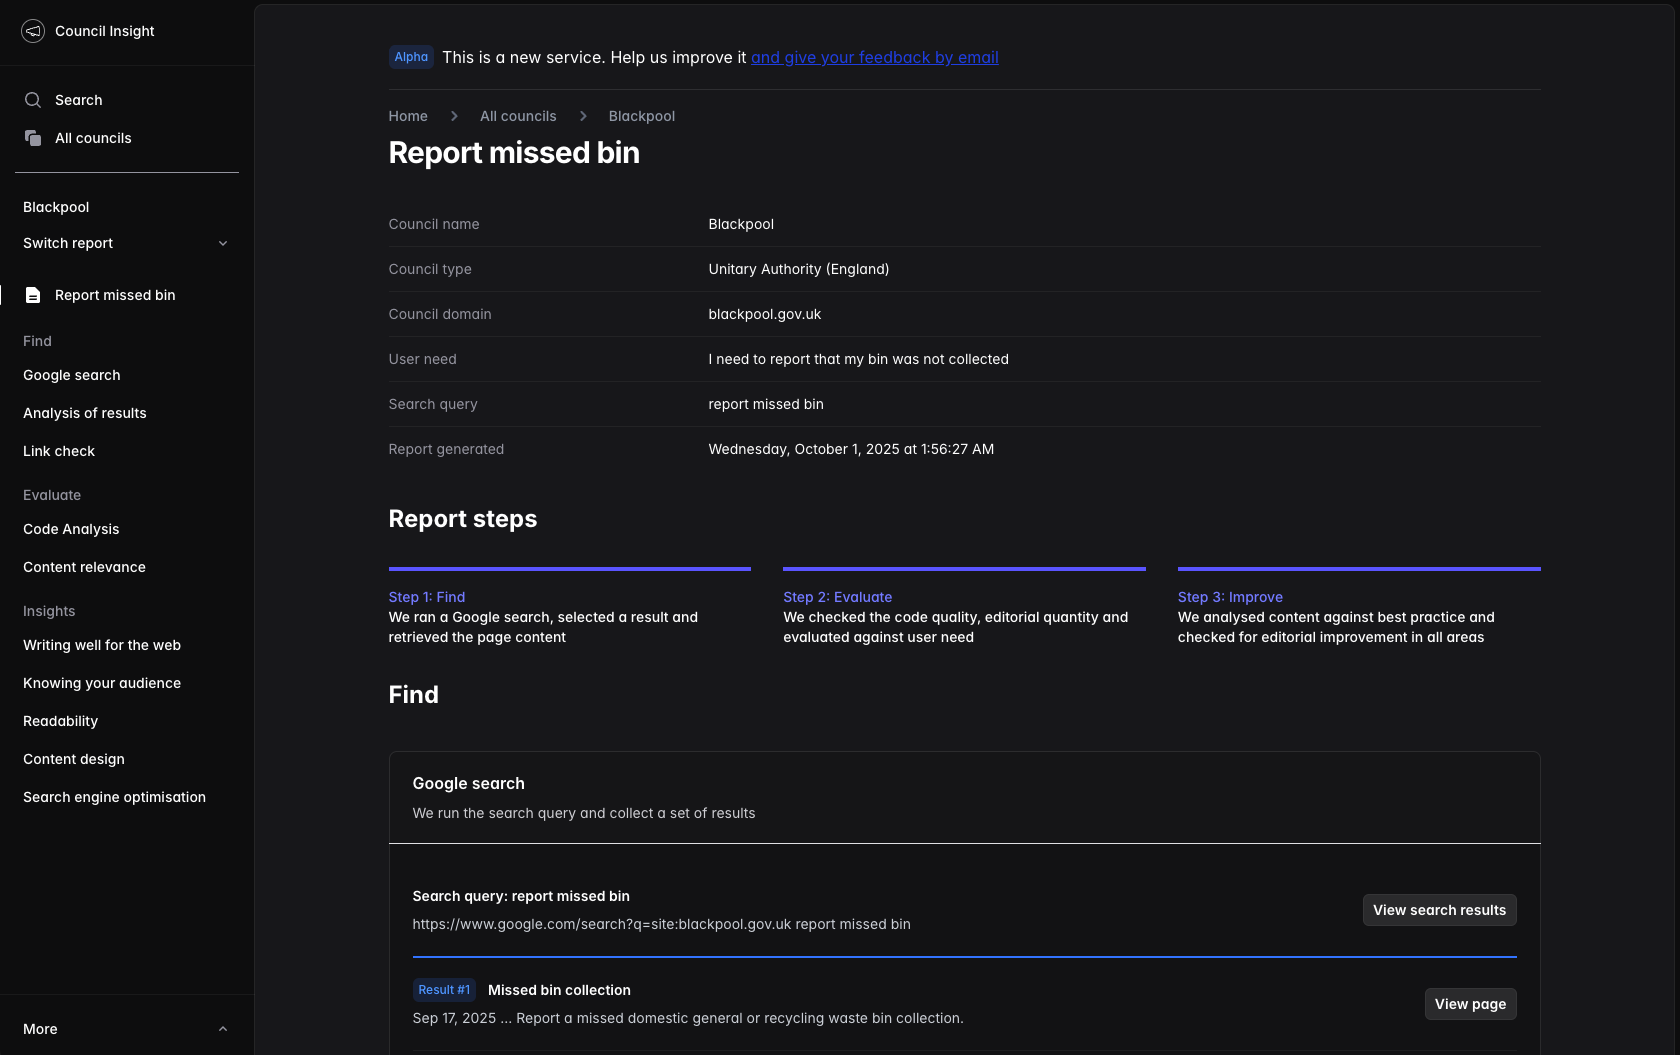Image resolution: width=1680 pixels, height=1055 pixels.
Task: Jump to Step 3: Improve
Action: pyautogui.click(x=1230, y=597)
